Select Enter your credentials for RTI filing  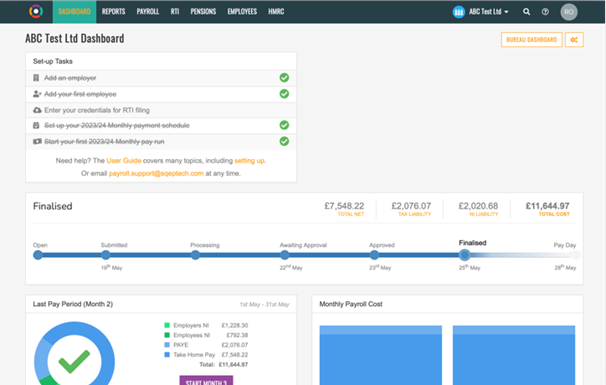[161, 110]
